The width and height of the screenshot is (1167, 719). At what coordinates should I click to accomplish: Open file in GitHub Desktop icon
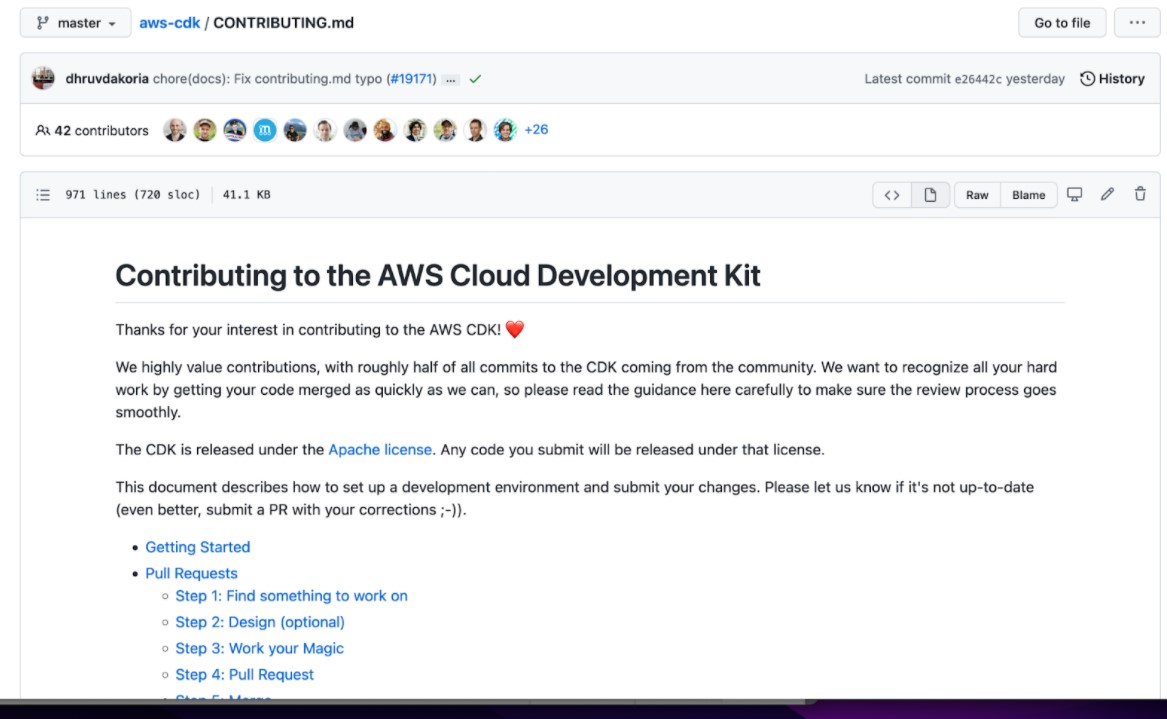click(1074, 194)
